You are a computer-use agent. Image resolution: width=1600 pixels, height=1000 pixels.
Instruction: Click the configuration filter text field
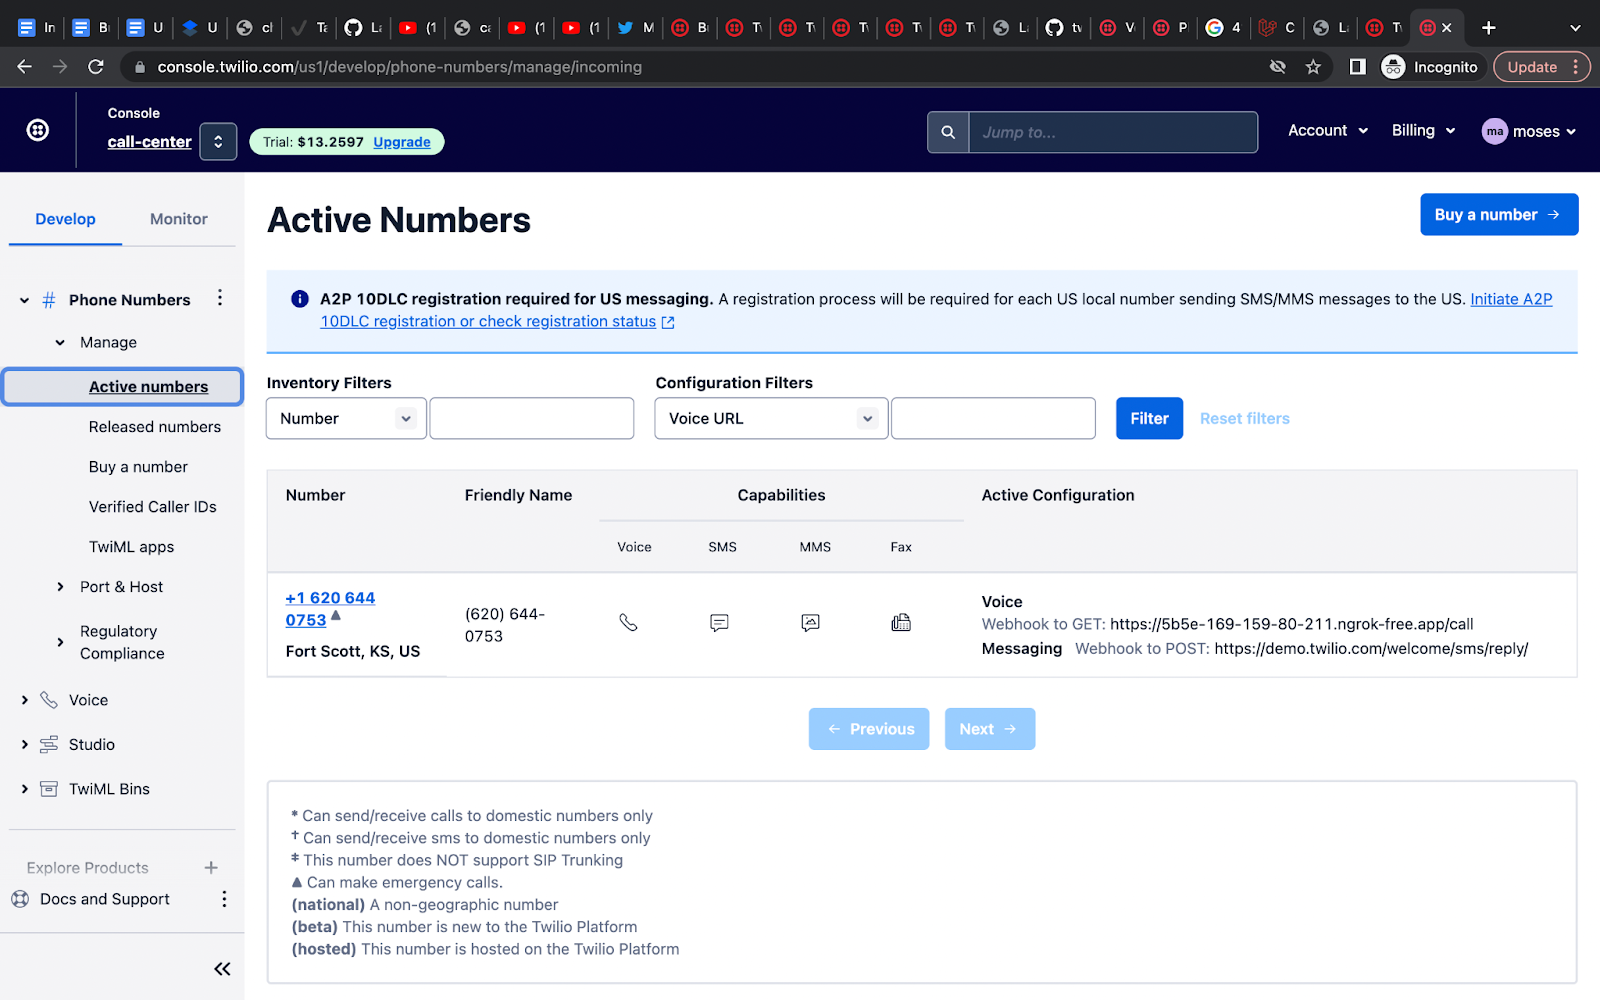pyautogui.click(x=993, y=419)
